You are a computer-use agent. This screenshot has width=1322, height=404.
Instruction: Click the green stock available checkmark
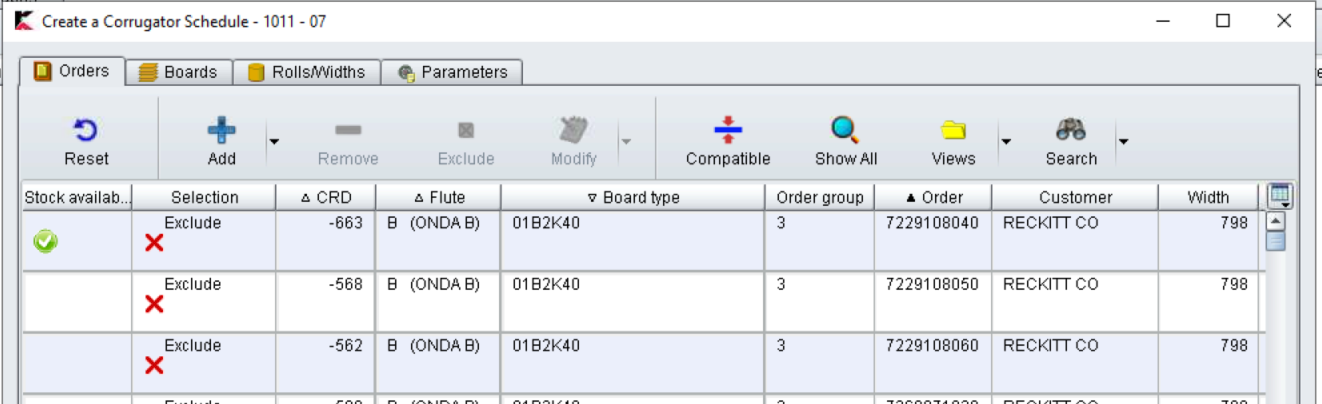tap(45, 241)
